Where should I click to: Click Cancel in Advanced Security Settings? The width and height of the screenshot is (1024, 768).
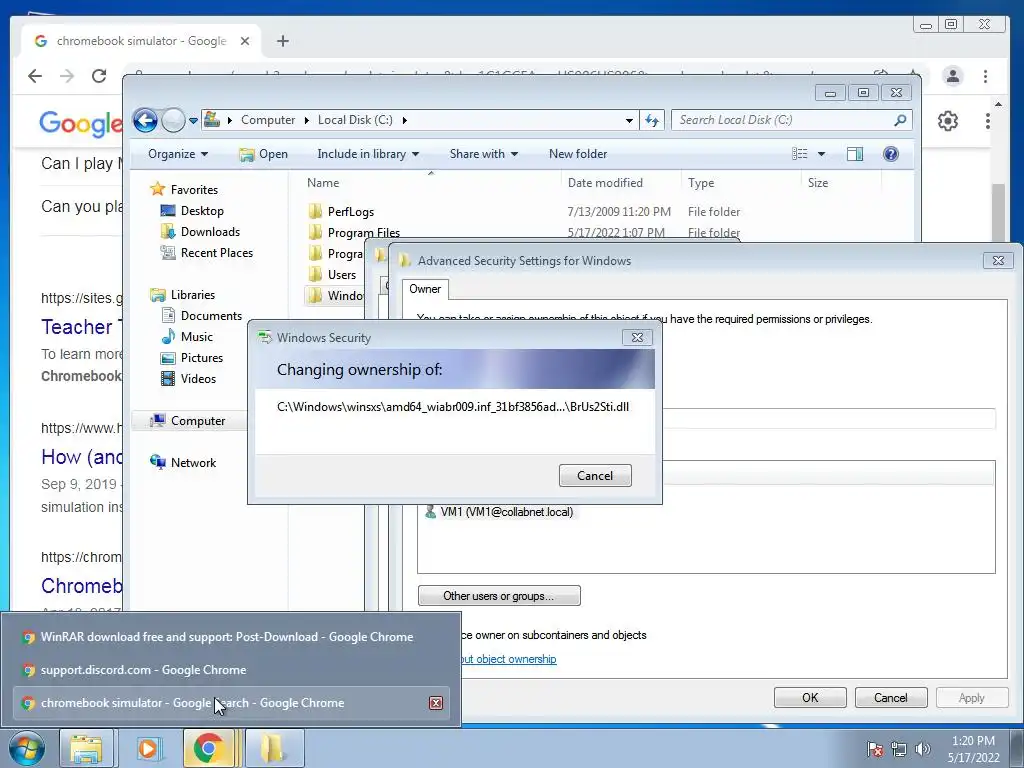[891, 697]
